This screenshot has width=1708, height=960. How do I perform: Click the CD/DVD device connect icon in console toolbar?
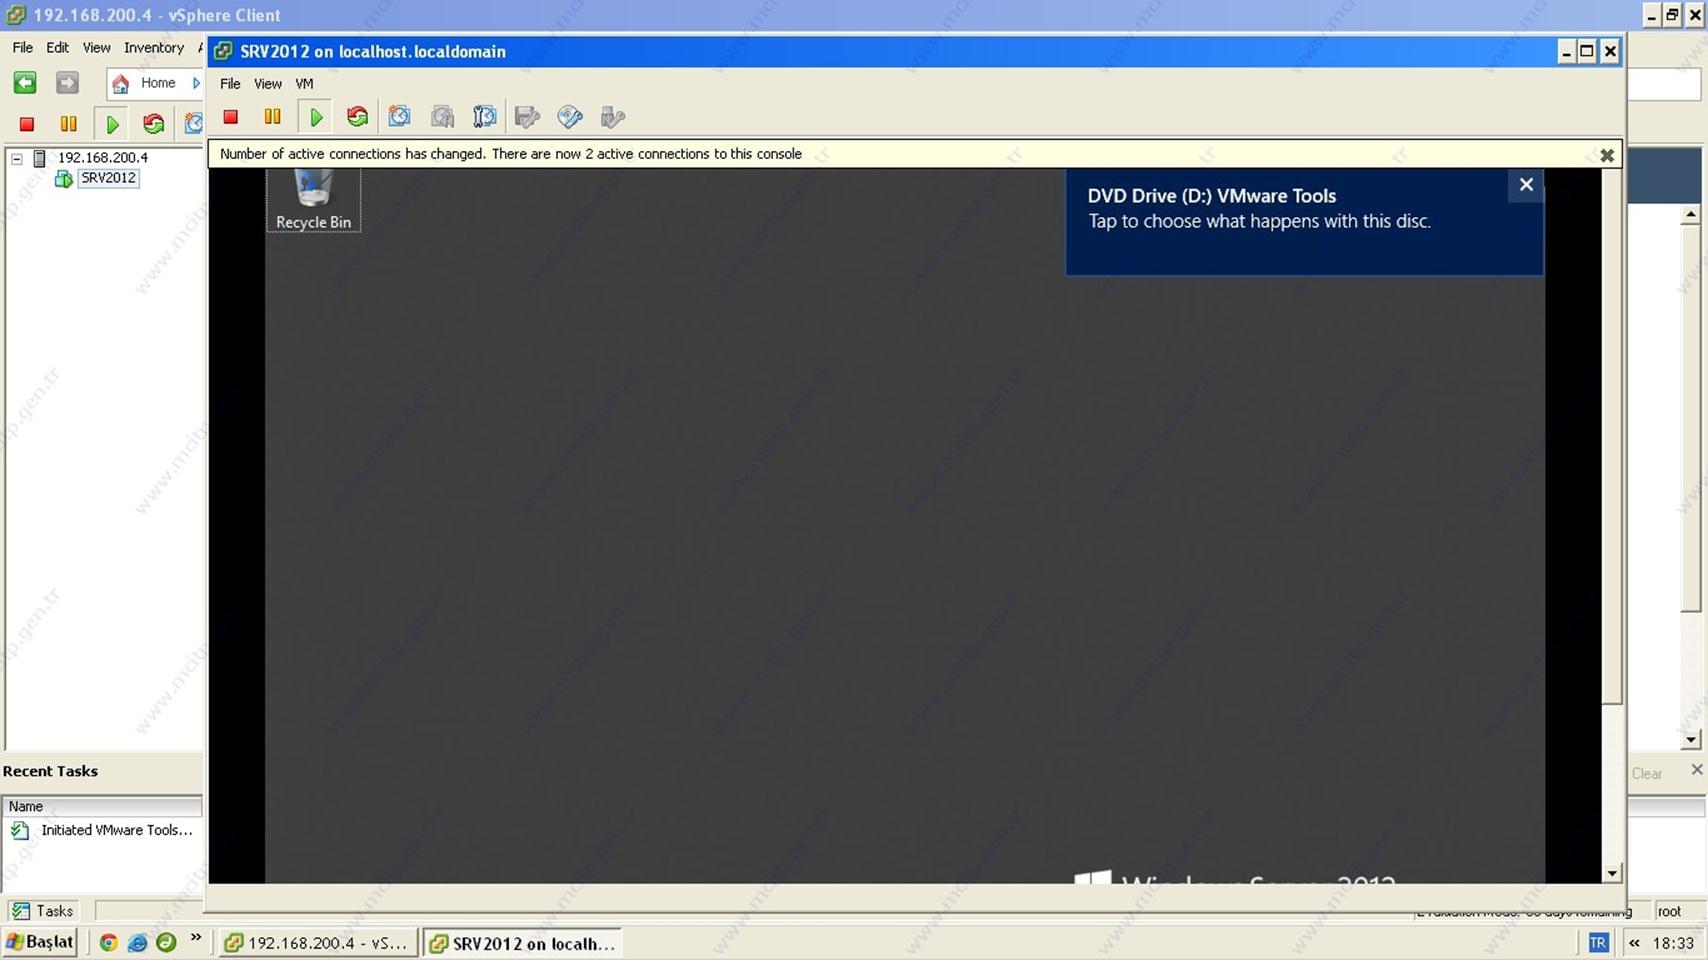[570, 117]
